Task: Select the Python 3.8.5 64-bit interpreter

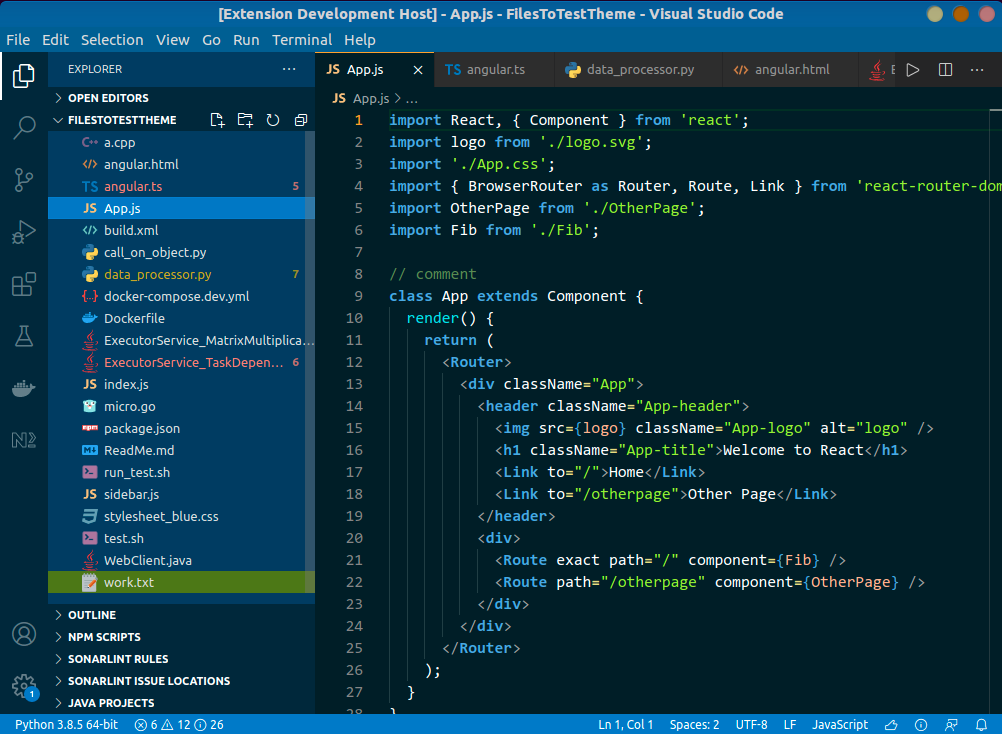Action: tap(66, 724)
